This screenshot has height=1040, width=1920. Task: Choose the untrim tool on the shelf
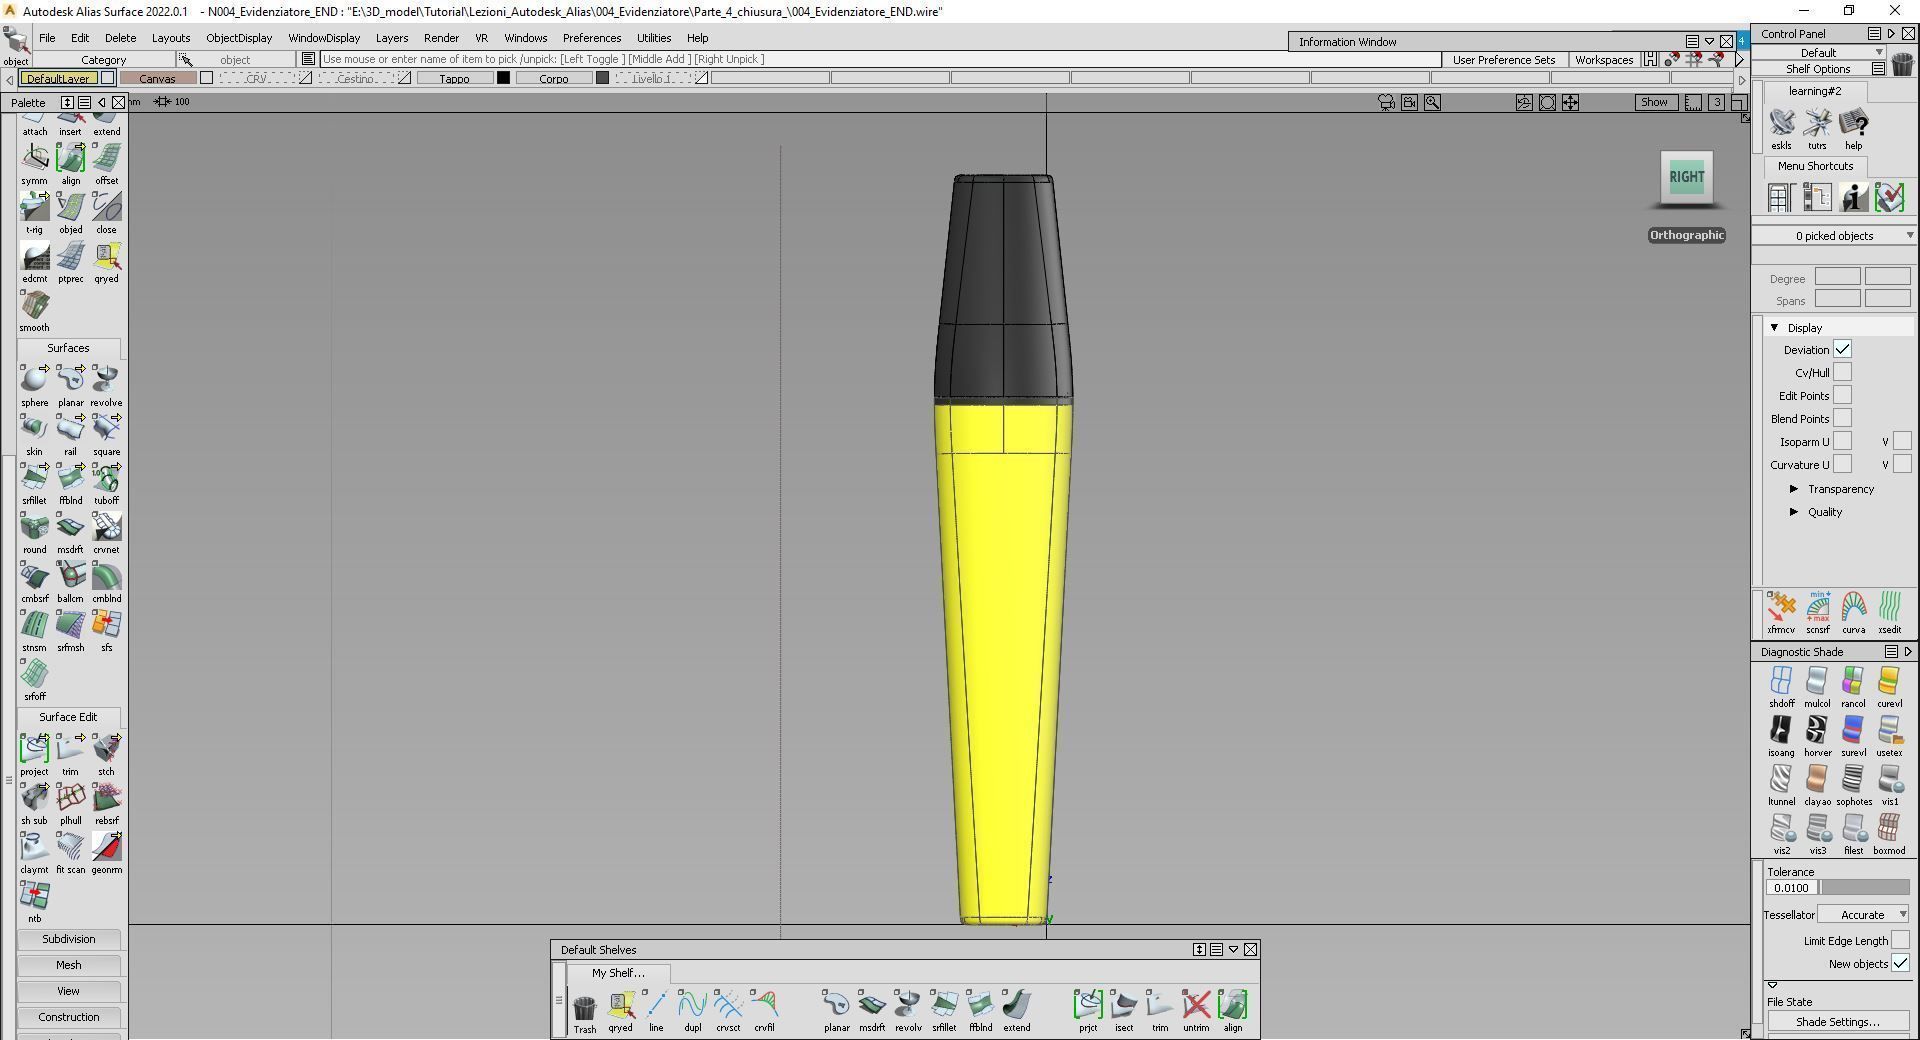pos(1196,1005)
